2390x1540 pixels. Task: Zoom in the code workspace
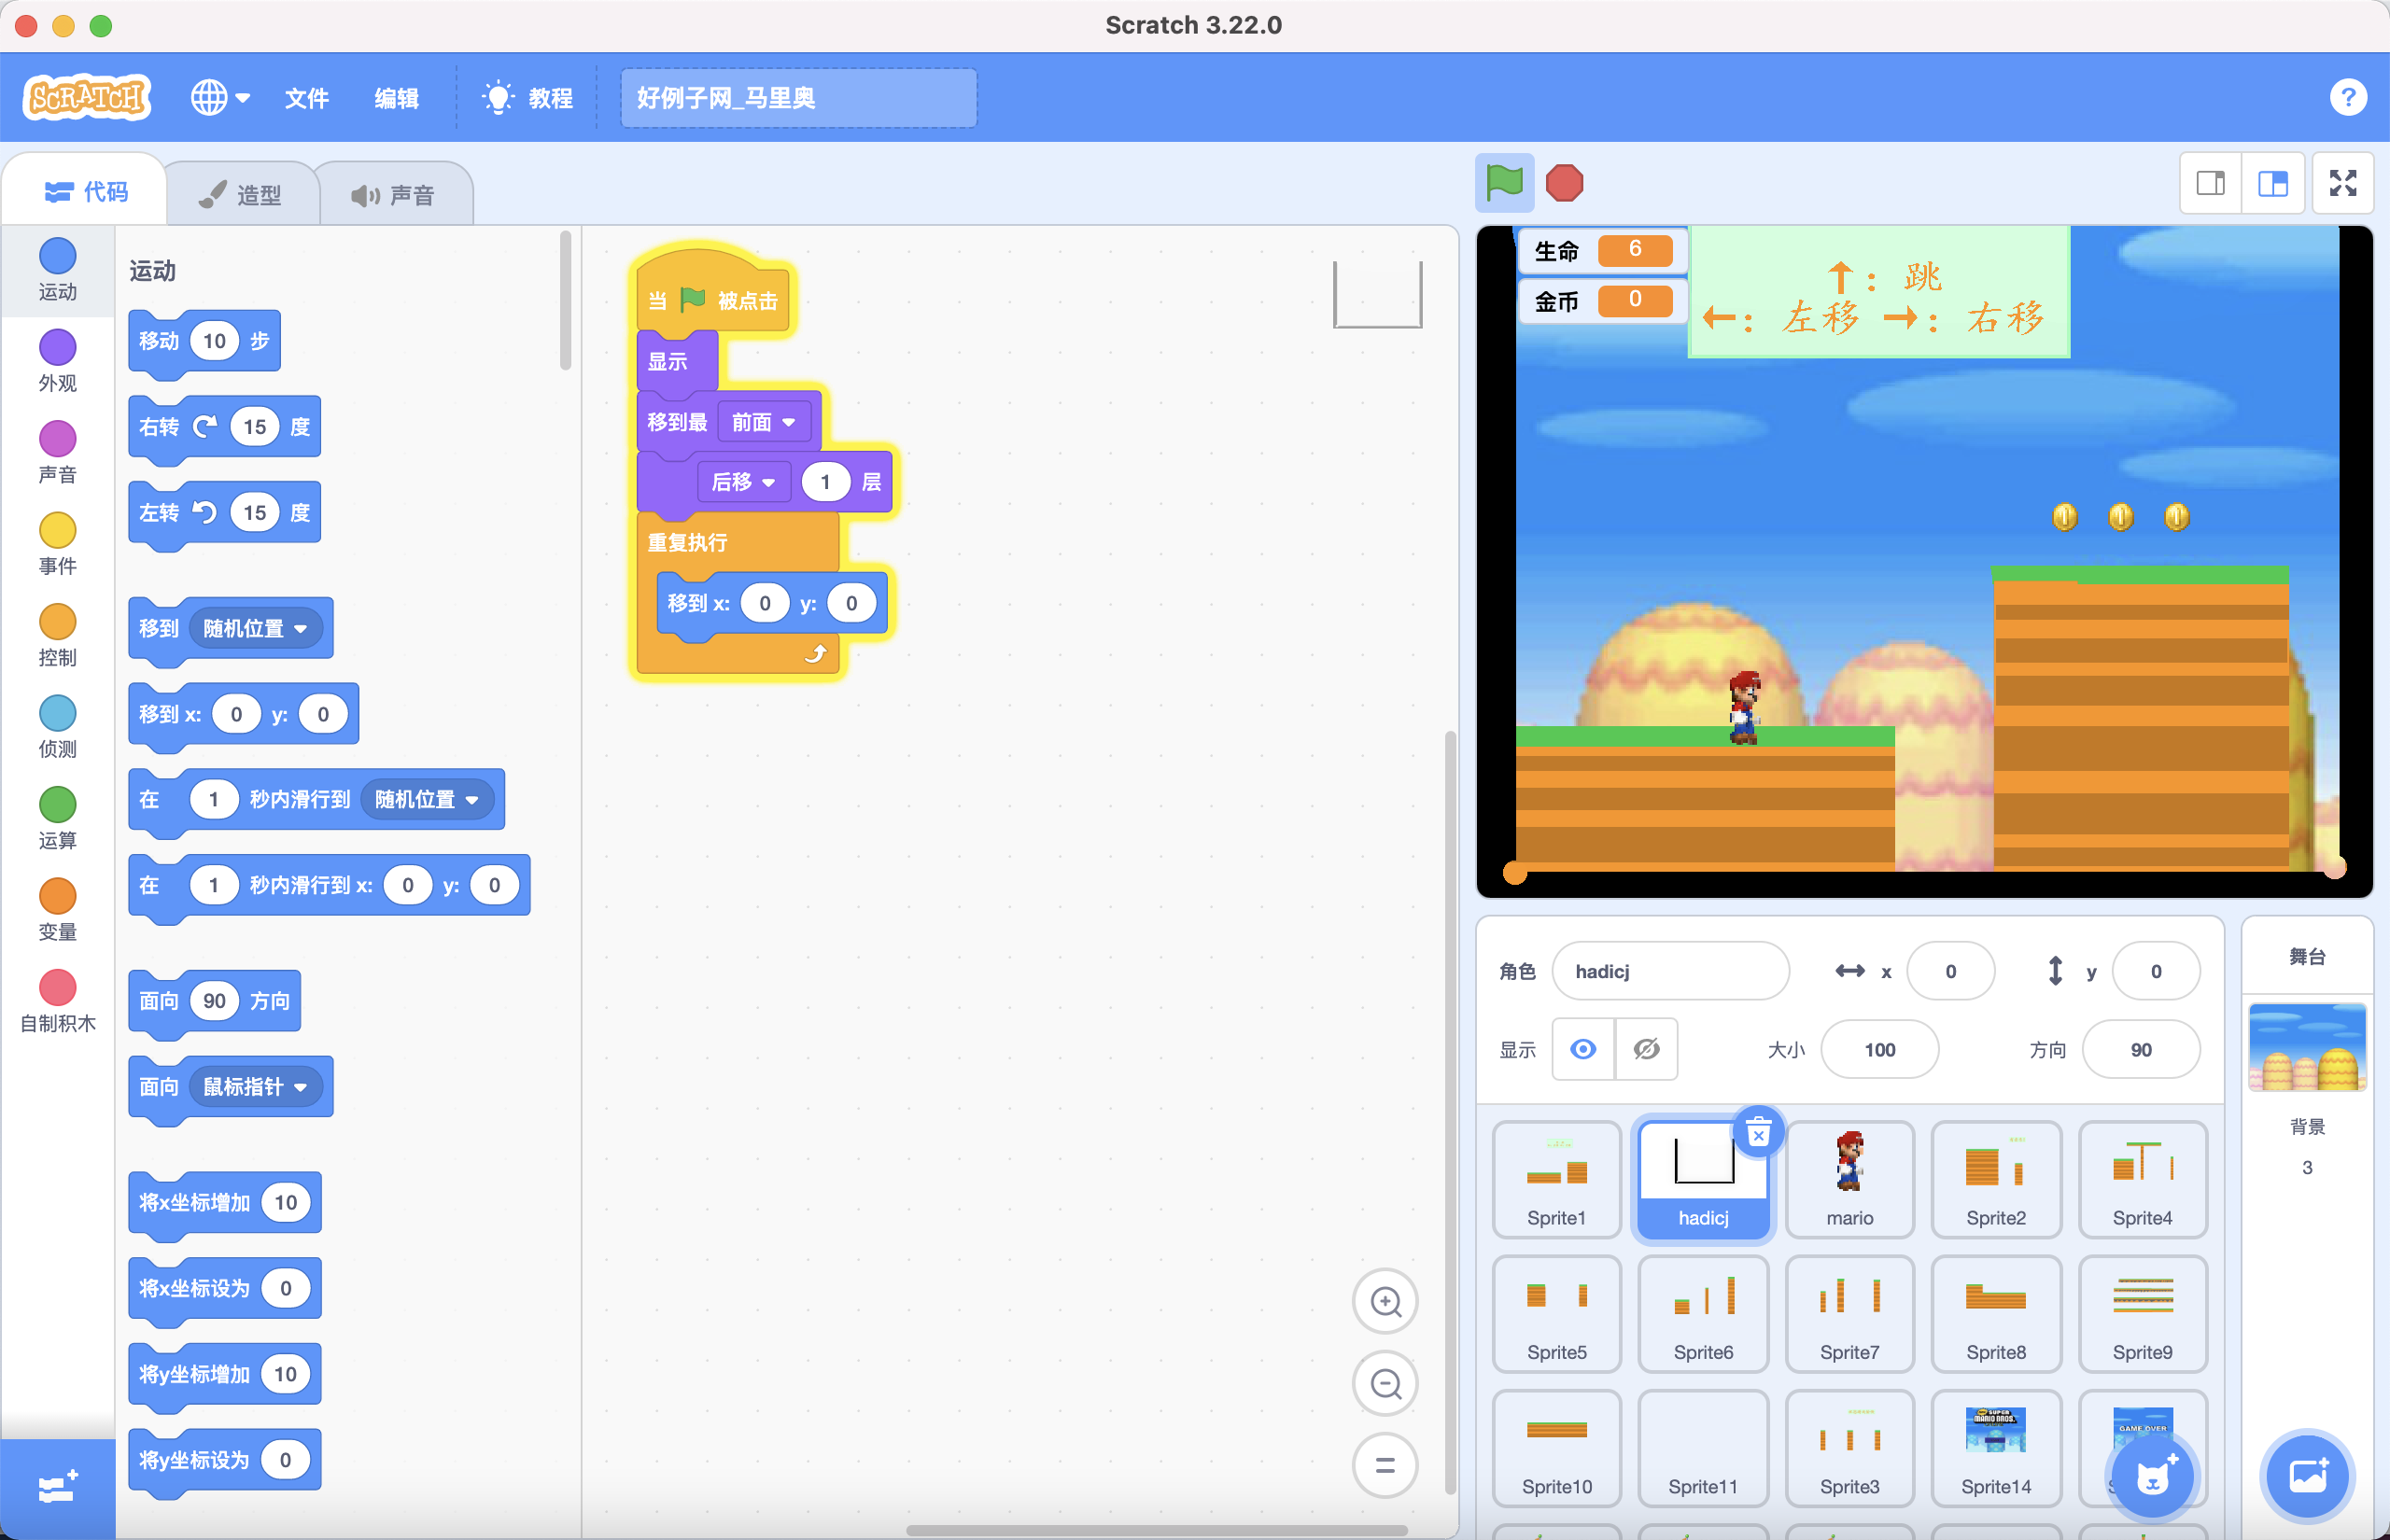click(1385, 1301)
